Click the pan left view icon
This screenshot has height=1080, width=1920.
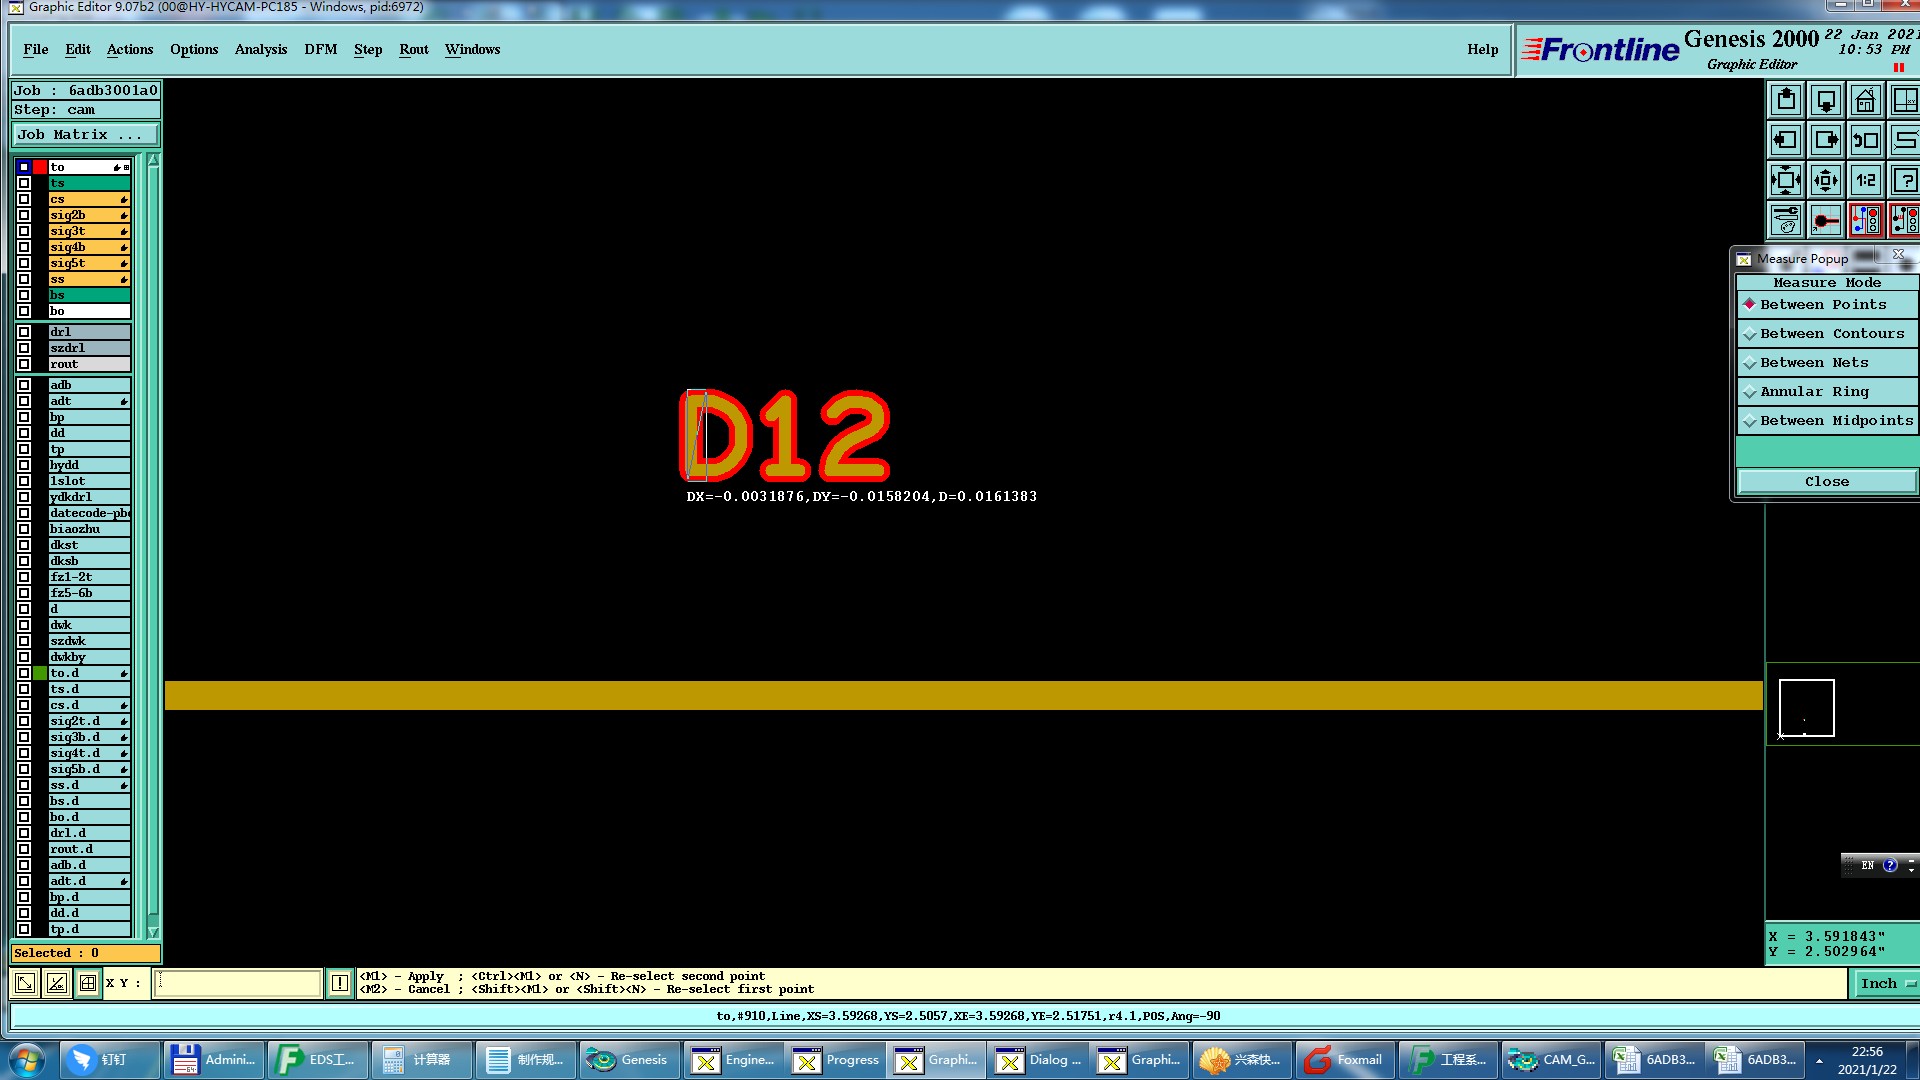tap(1786, 140)
